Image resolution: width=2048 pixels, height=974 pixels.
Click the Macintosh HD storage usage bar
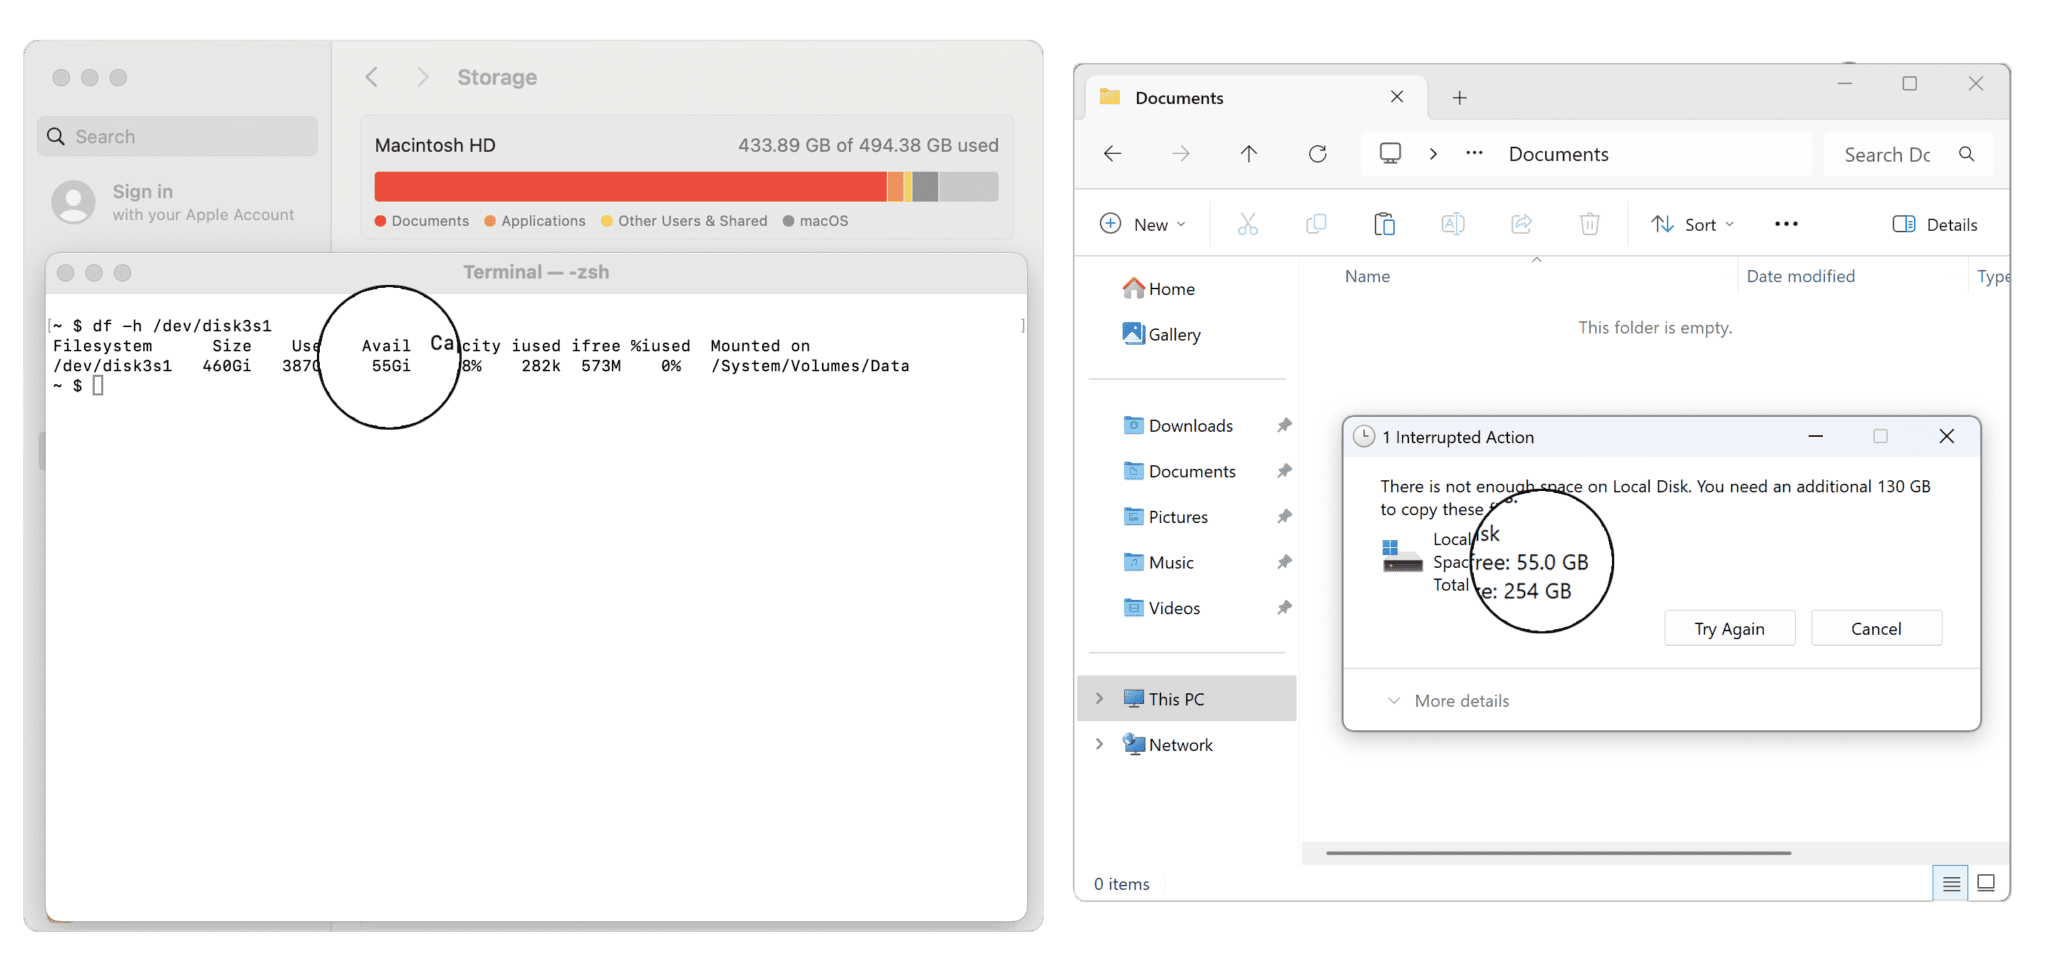tap(686, 185)
